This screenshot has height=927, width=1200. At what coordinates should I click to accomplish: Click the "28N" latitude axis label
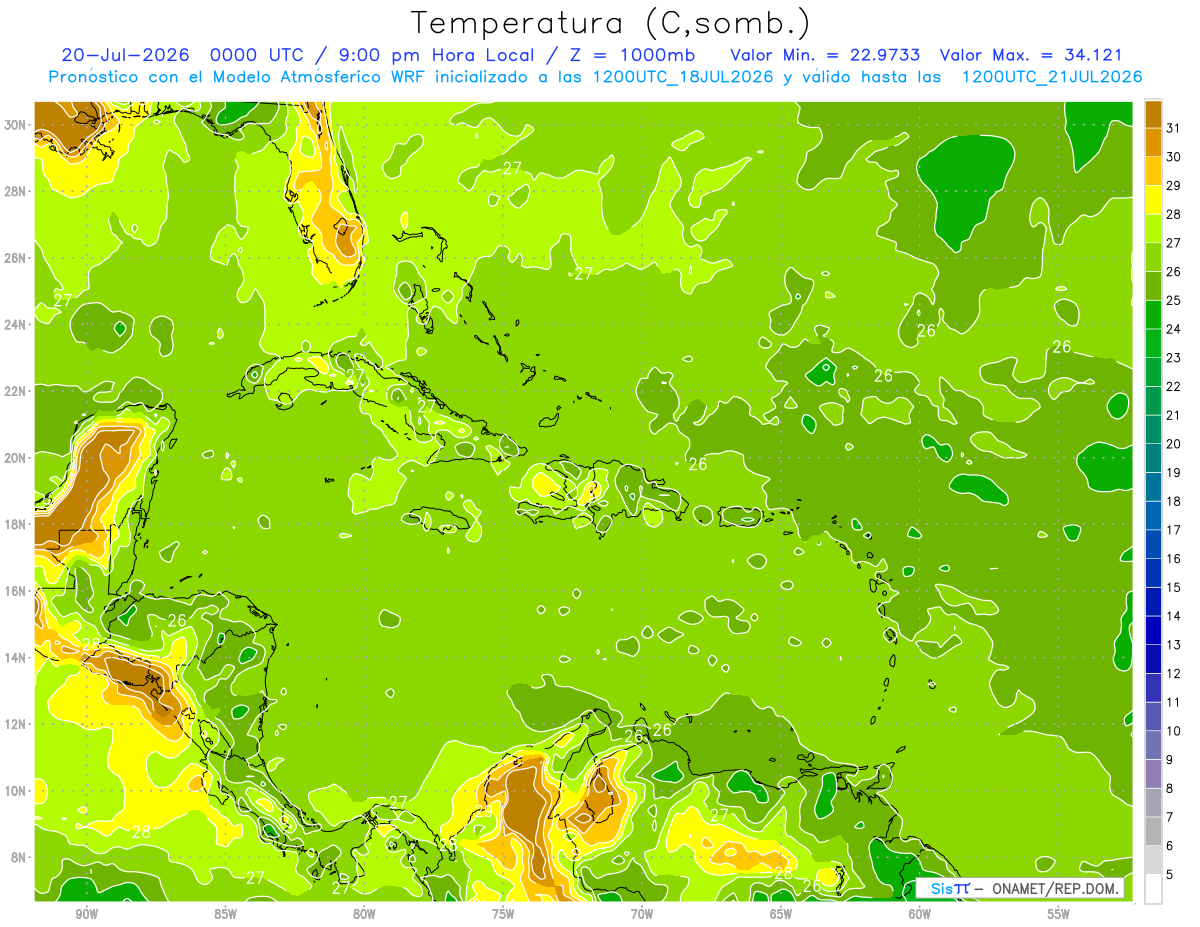pyautogui.click(x=15, y=191)
